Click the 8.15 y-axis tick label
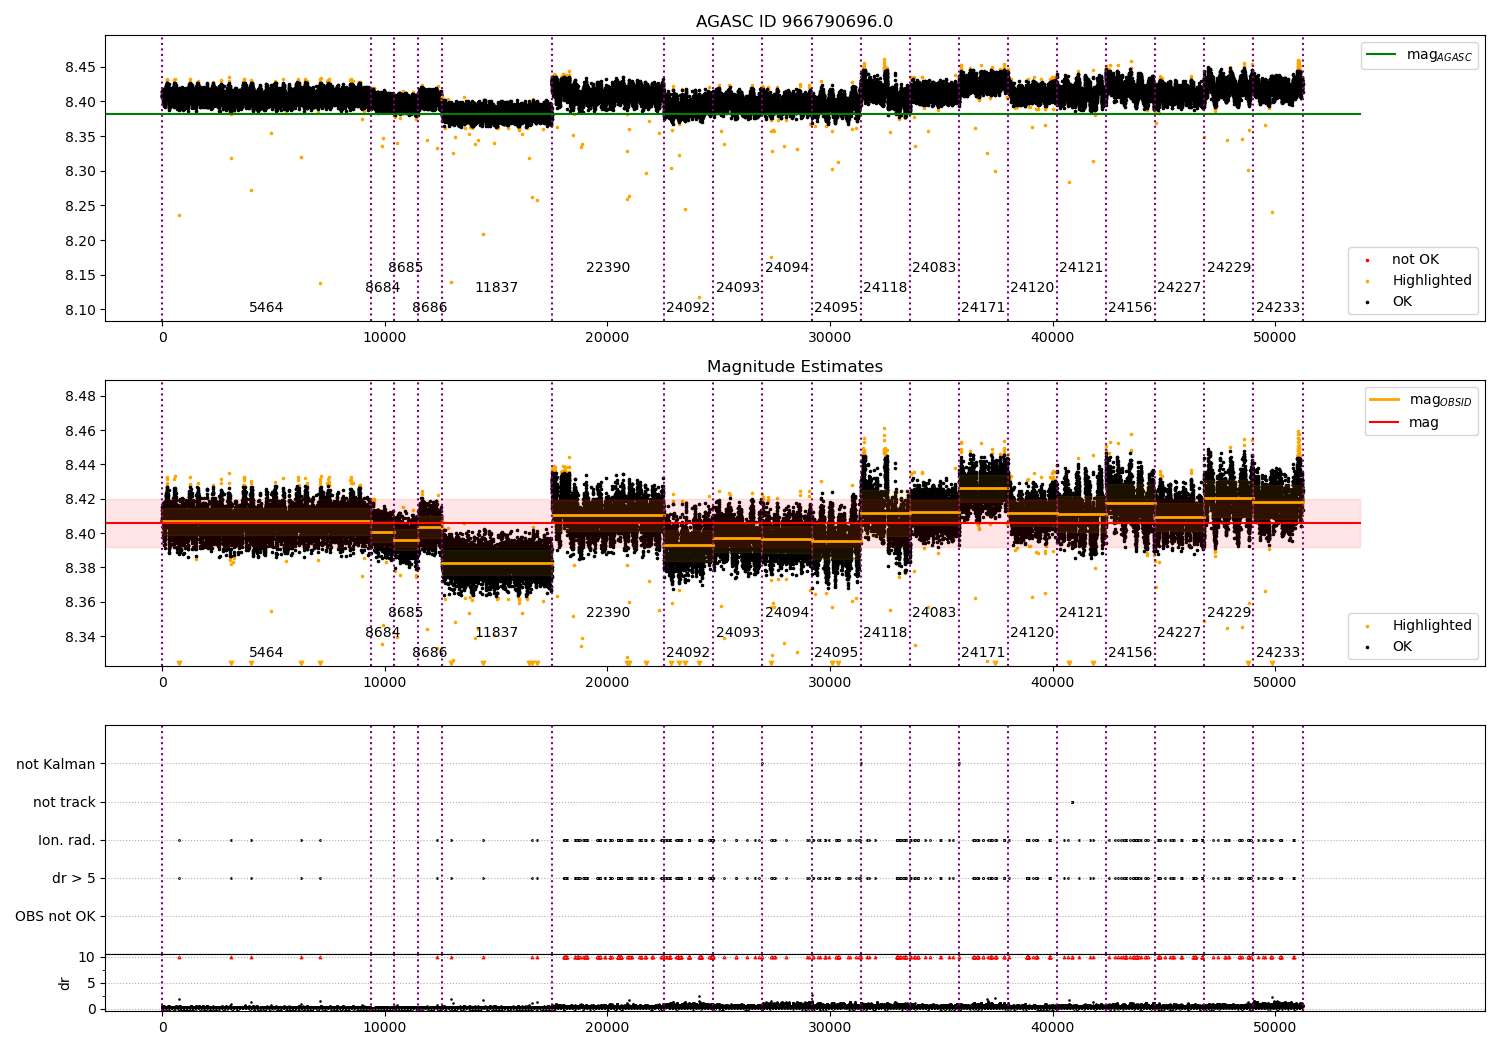The image size is (1500, 1050). pyautogui.click(x=80, y=276)
